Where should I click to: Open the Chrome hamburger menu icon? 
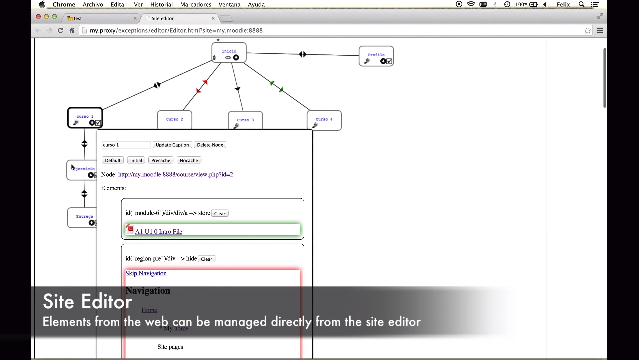(x=600, y=31)
